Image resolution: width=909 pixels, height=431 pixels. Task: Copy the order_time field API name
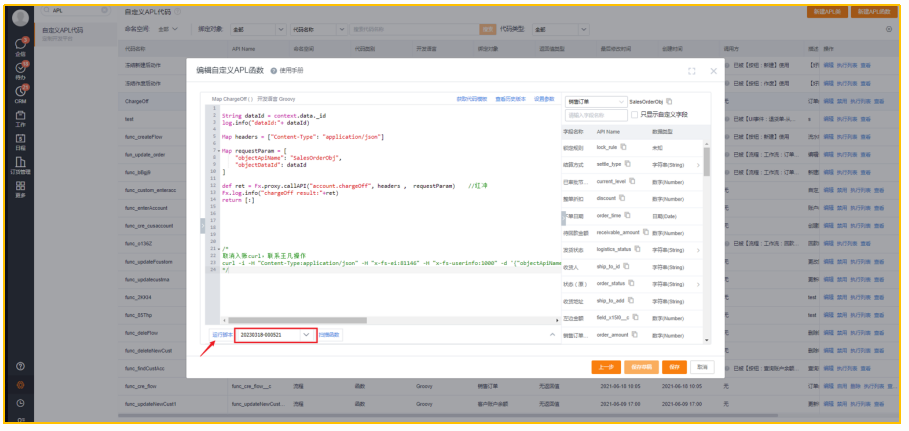pyautogui.click(x=627, y=215)
